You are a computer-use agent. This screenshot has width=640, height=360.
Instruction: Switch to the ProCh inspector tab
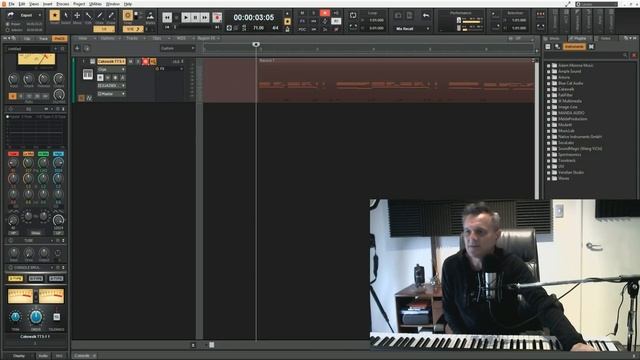point(60,38)
